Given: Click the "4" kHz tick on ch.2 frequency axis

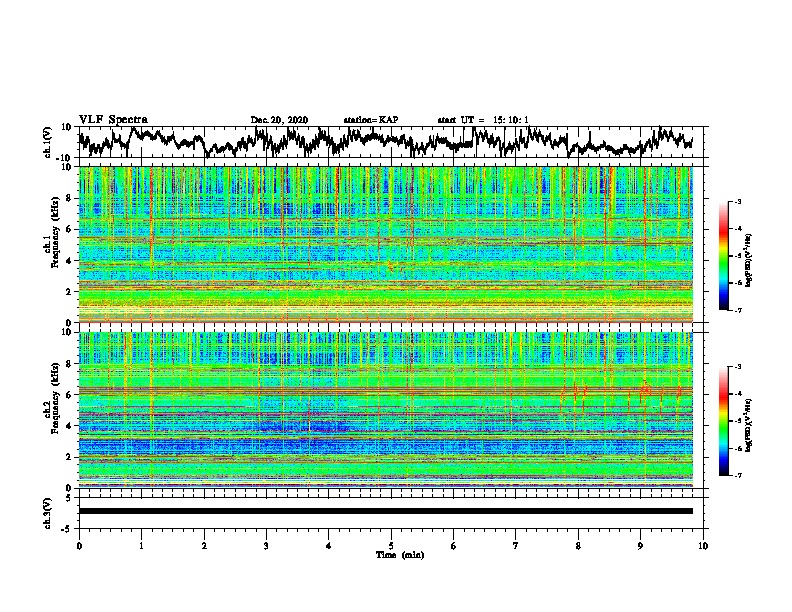Looking at the screenshot, I should [69, 426].
